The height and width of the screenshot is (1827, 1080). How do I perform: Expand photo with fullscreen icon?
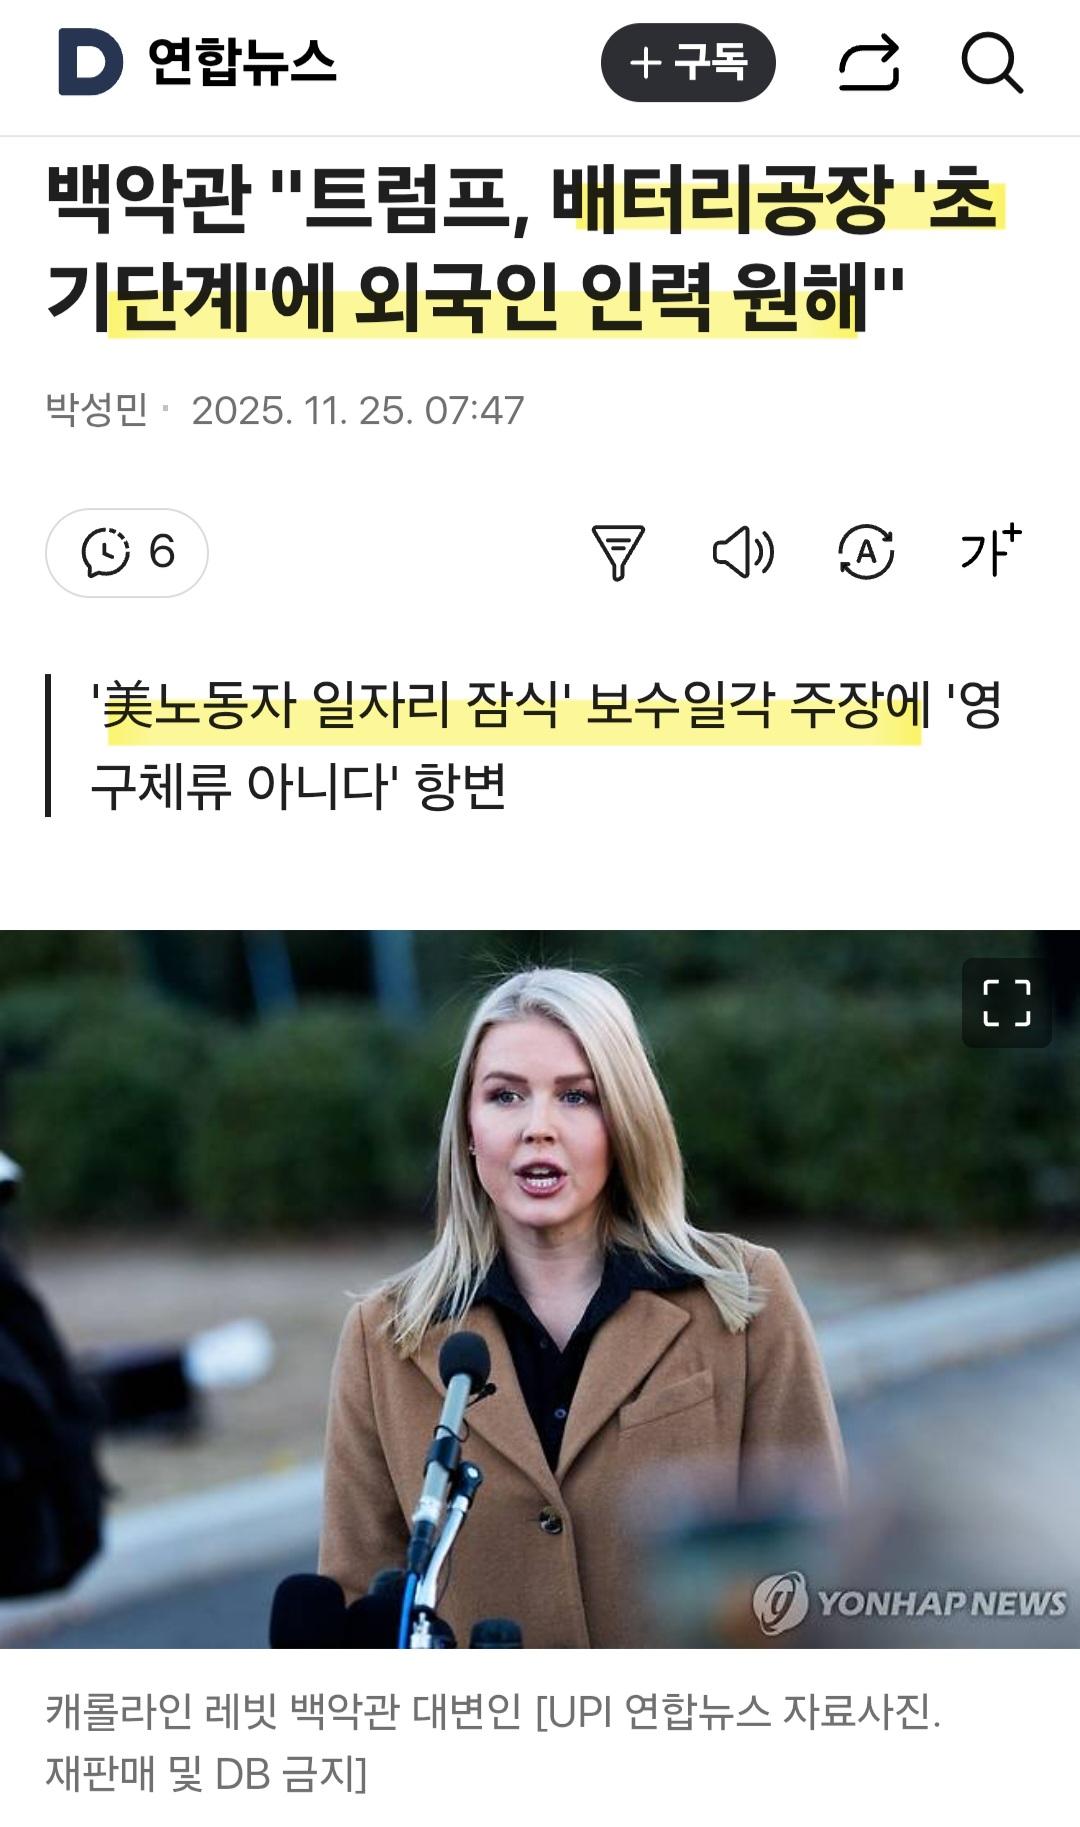pyautogui.click(x=1006, y=1003)
